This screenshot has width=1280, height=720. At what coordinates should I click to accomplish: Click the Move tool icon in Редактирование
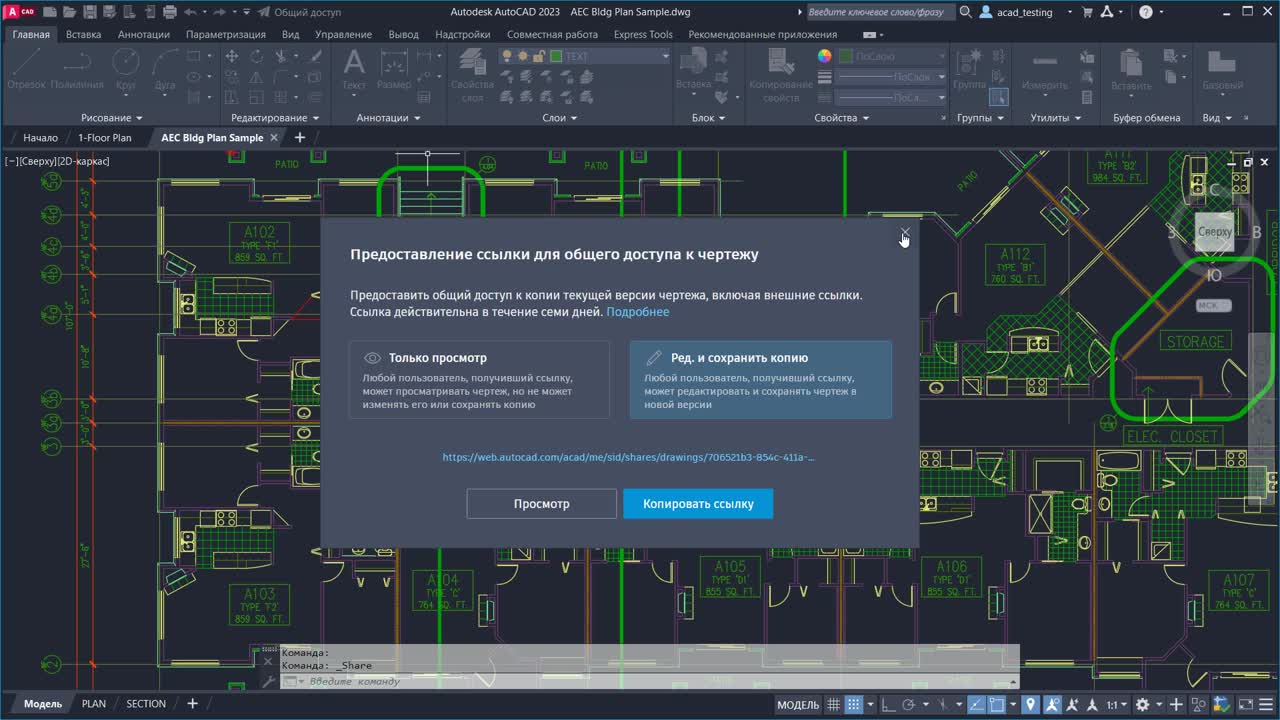point(231,57)
